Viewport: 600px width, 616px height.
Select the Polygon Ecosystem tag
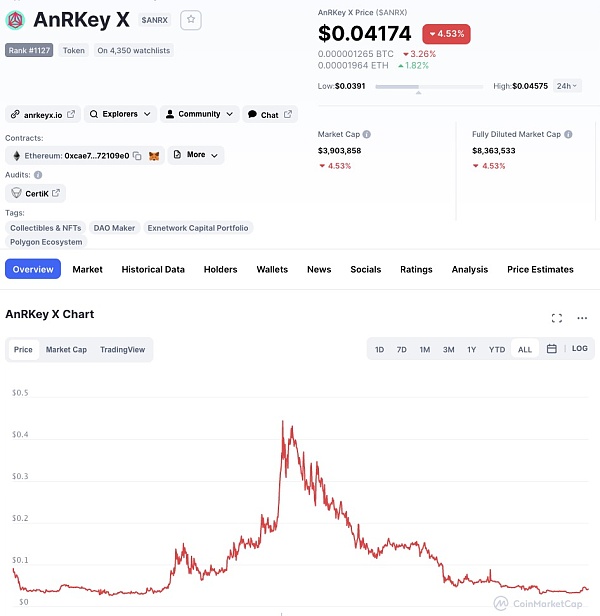point(47,242)
